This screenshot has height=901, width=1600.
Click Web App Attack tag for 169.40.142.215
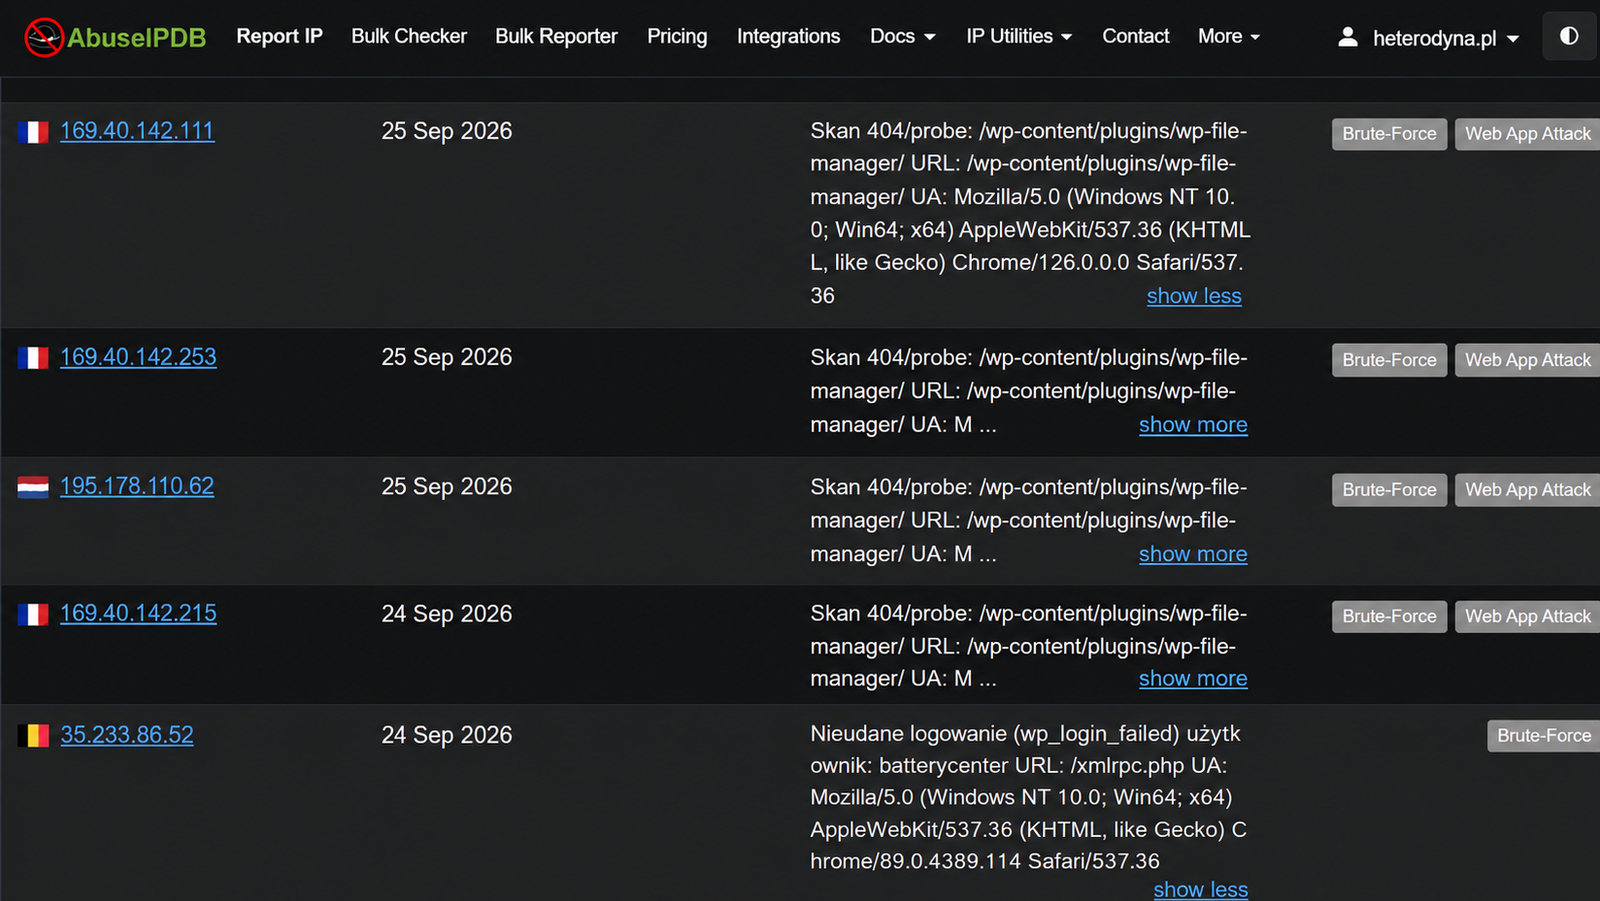pyautogui.click(x=1527, y=617)
